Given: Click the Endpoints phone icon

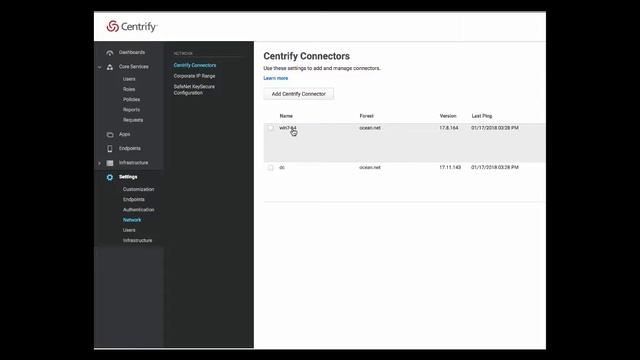Looking at the screenshot, I should pos(110,149).
